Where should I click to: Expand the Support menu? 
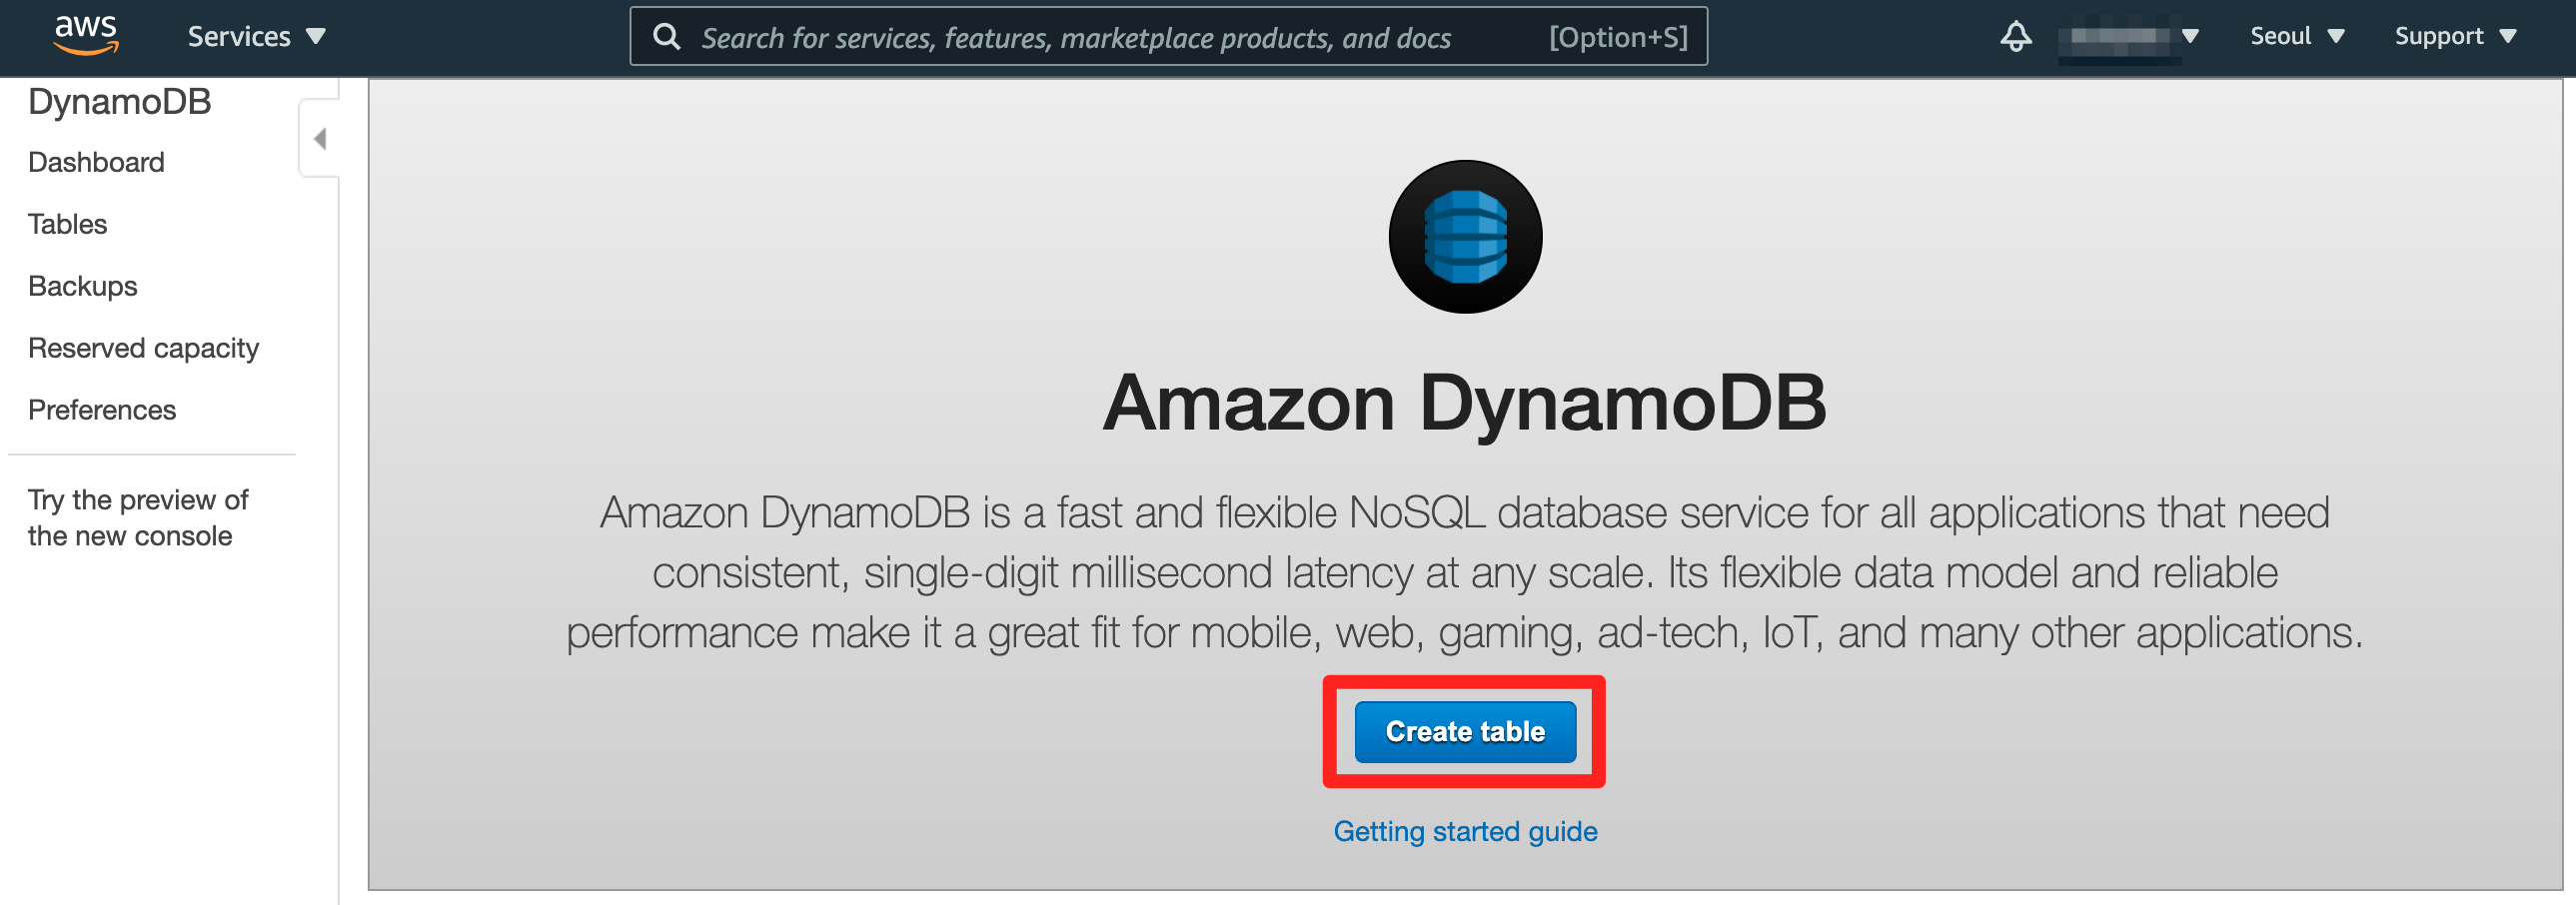tap(2455, 37)
